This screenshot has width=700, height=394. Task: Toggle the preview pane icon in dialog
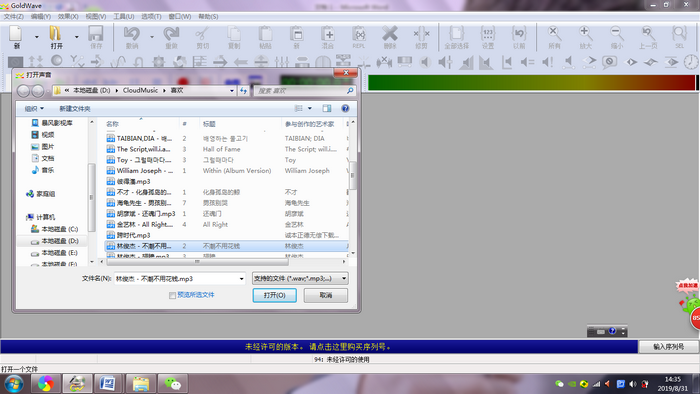(x=327, y=108)
